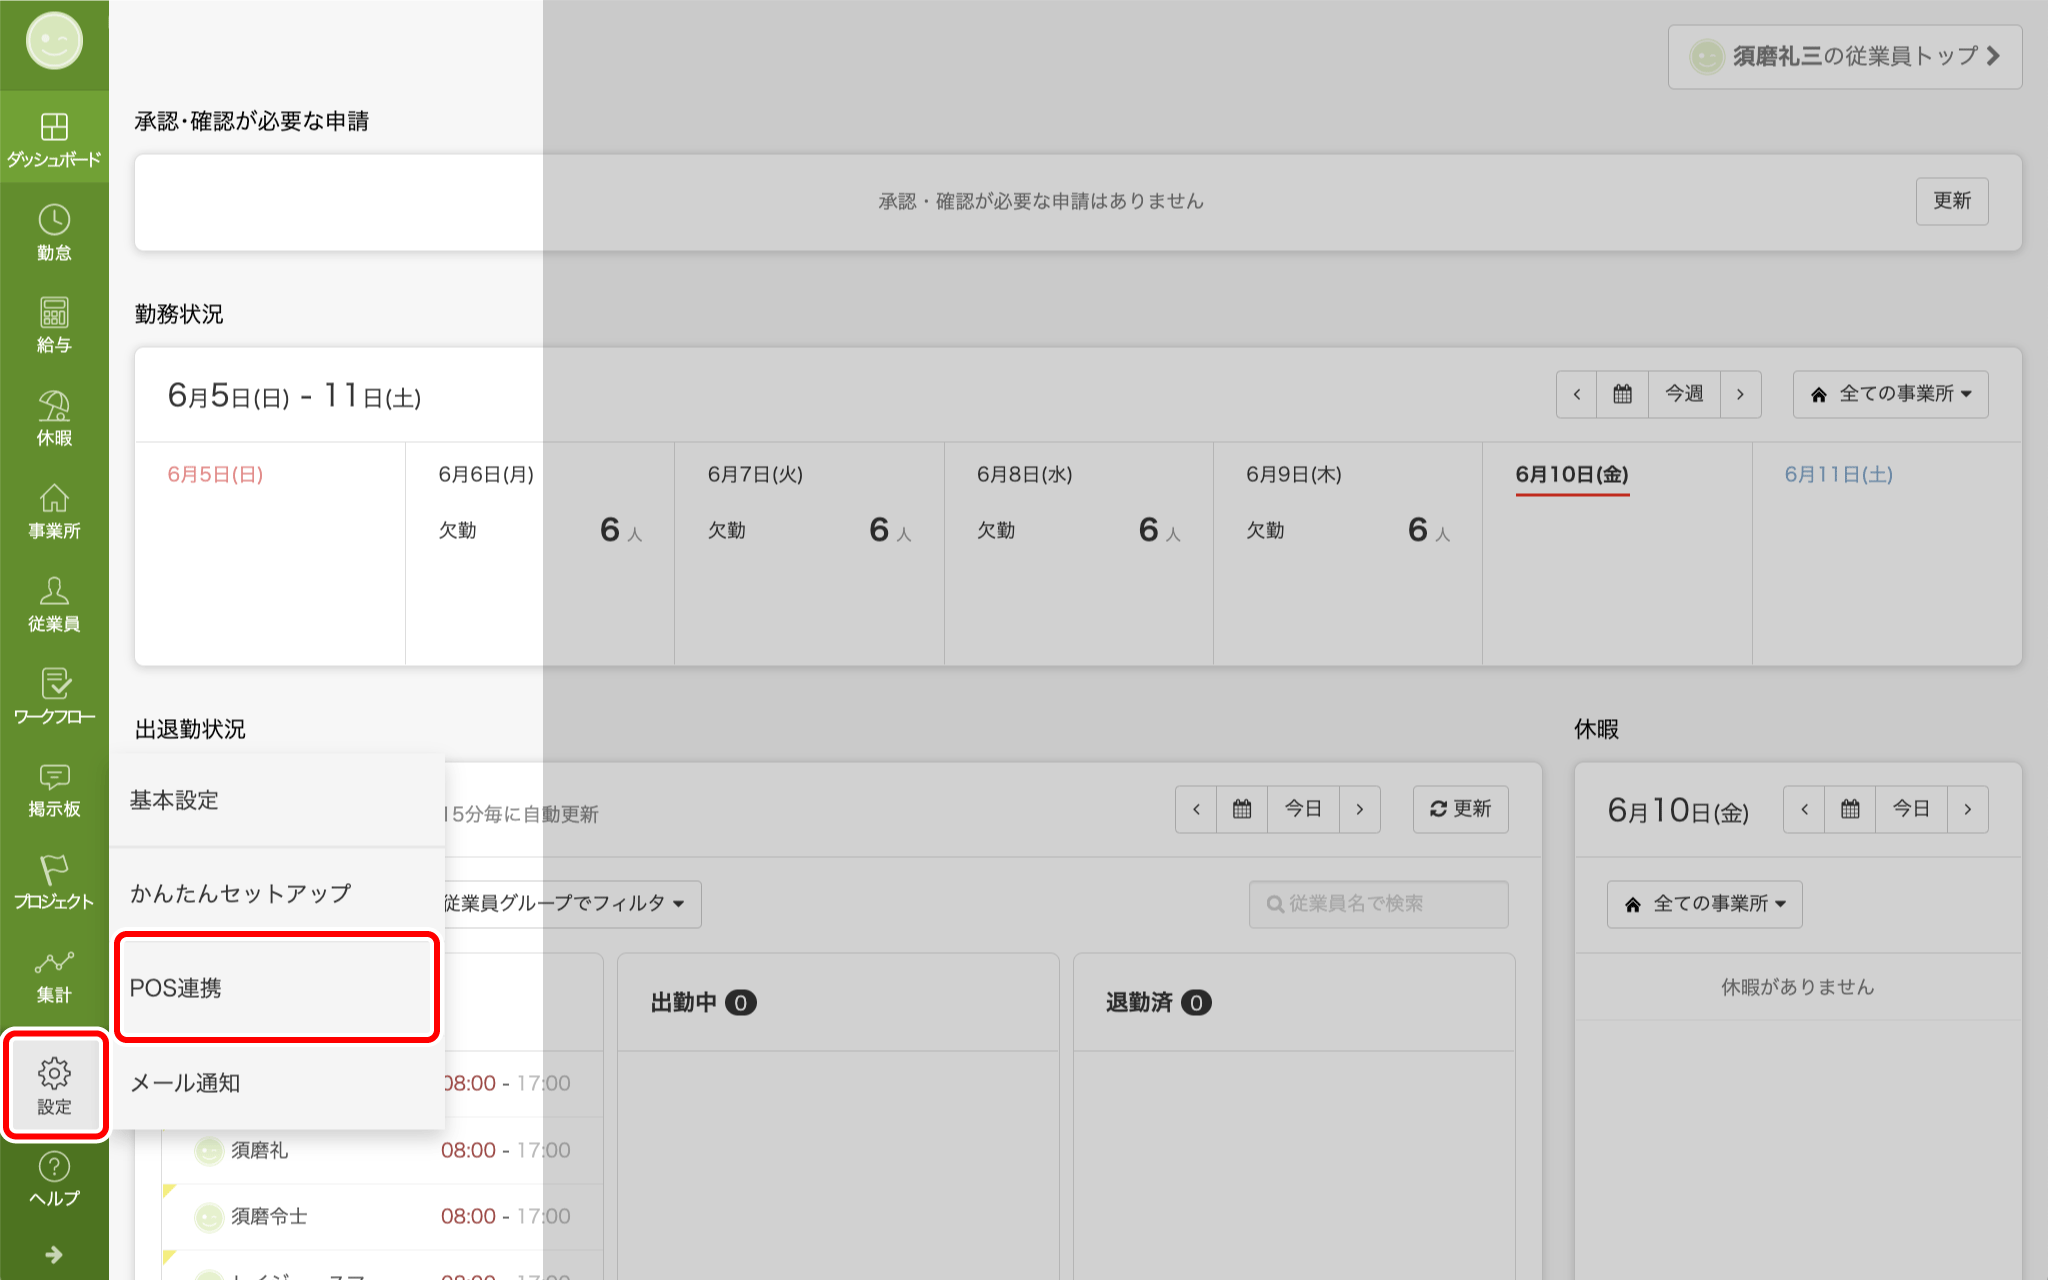The height and width of the screenshot is (1280, 2048).
Task: Open the 休暇 leave sidebar icon
Action: pos(54,418)
